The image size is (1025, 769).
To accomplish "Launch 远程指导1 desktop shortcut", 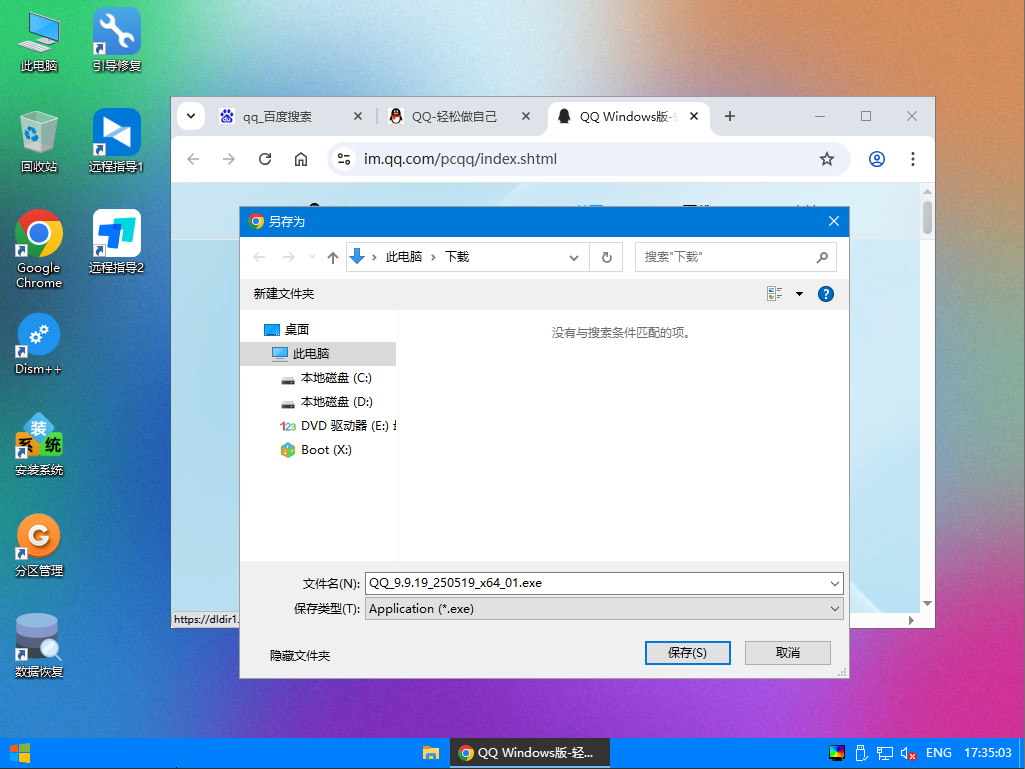I will pos(116,142).
